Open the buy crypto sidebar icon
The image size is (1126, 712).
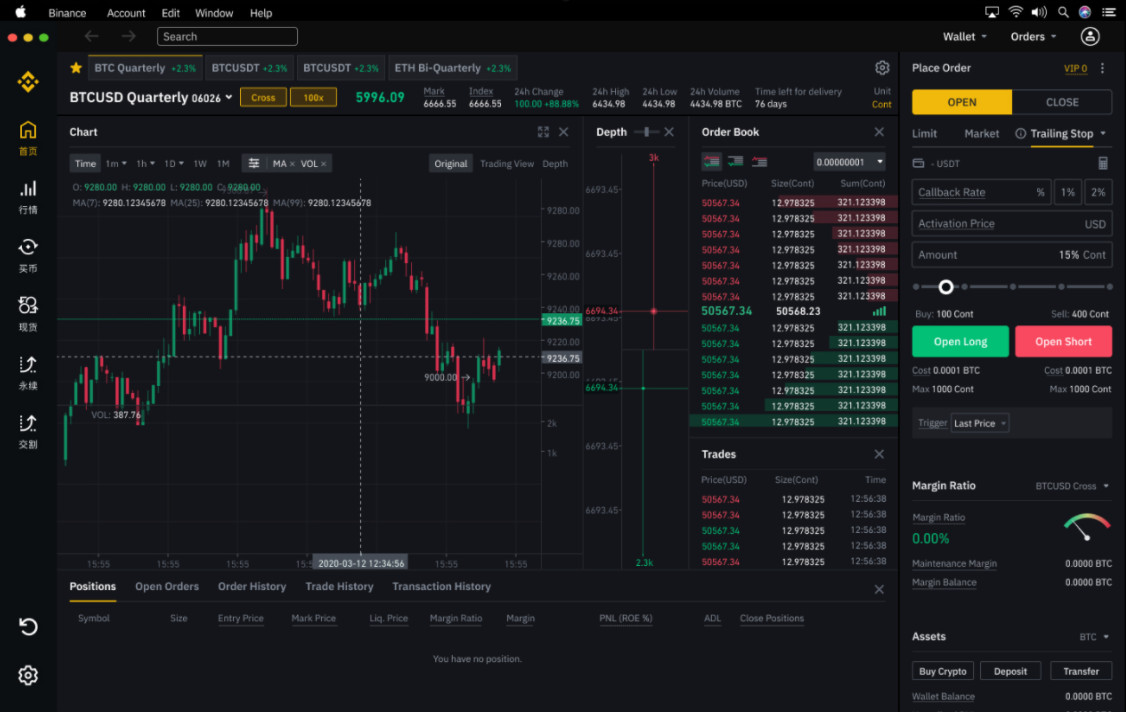pos(28,247)
